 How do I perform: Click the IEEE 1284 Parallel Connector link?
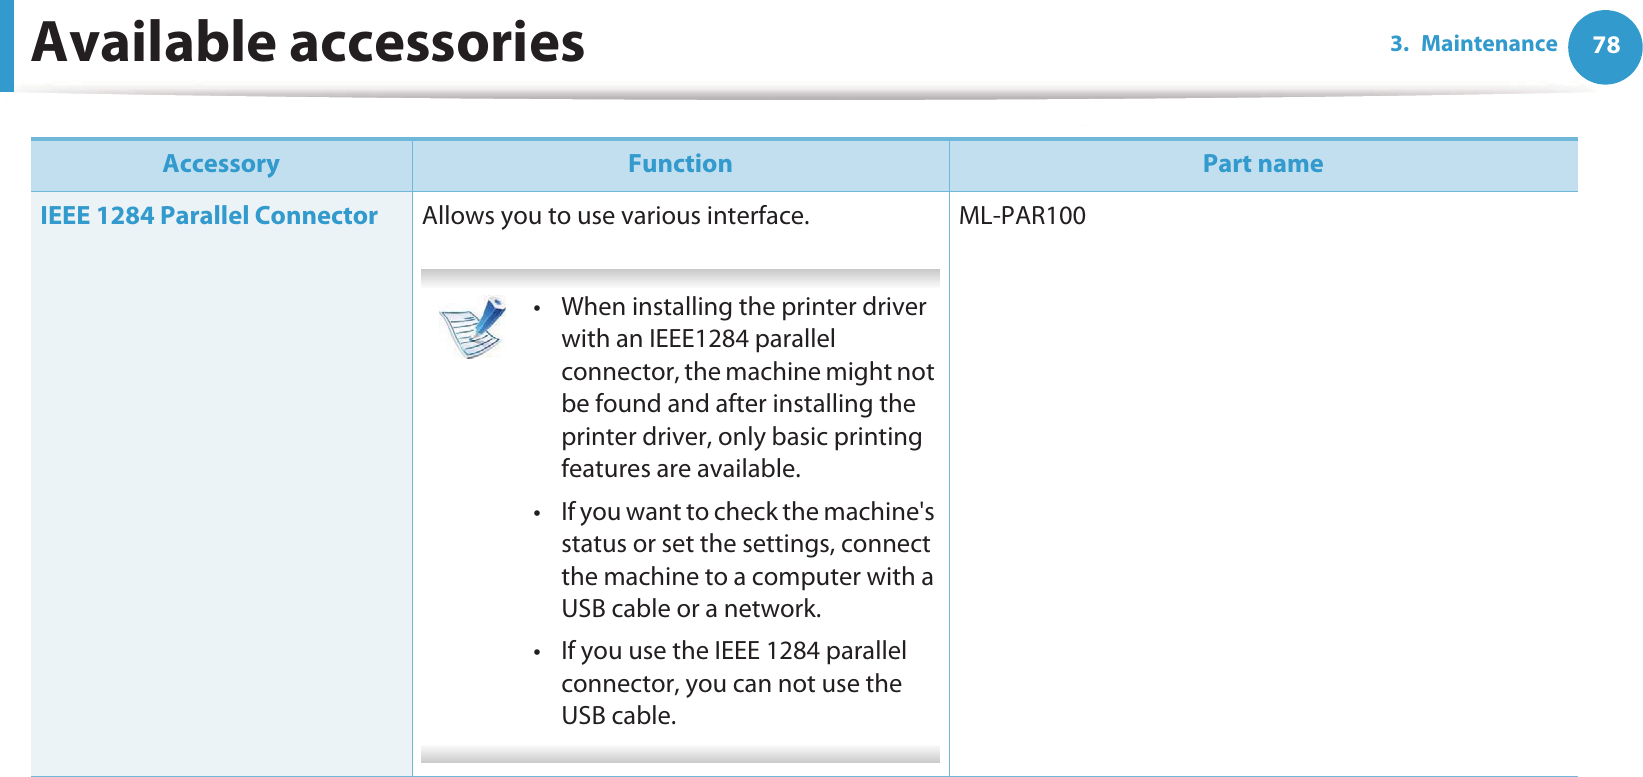pyautogui.click(x=209, y=216)
